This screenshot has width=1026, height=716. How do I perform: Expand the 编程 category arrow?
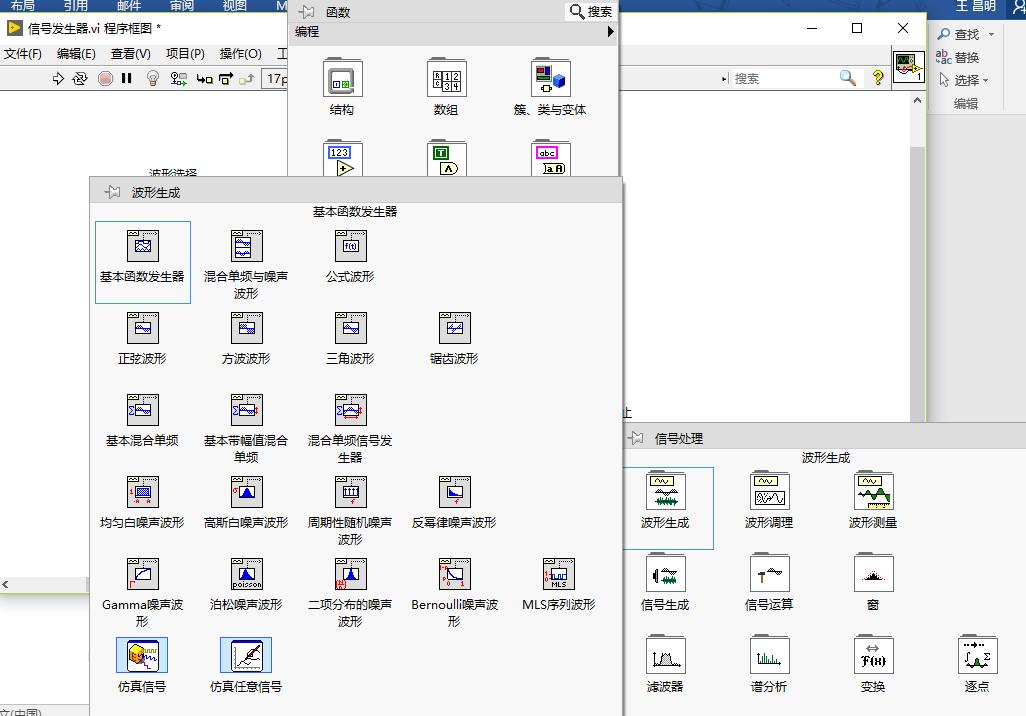(x=610, y=31)
